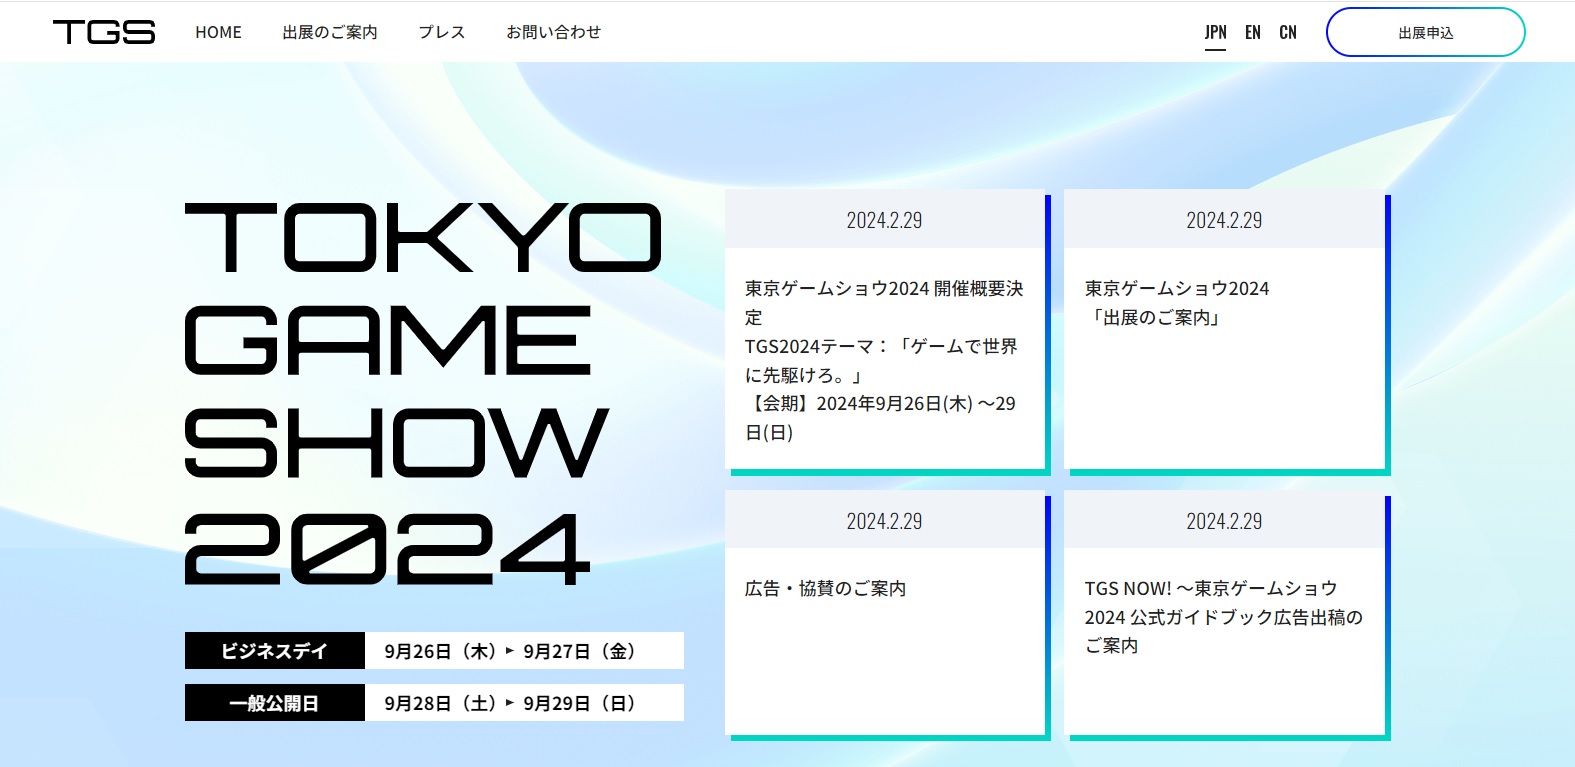
Task: Go to the プレス menu item
Action: click(x=442, y=32)
